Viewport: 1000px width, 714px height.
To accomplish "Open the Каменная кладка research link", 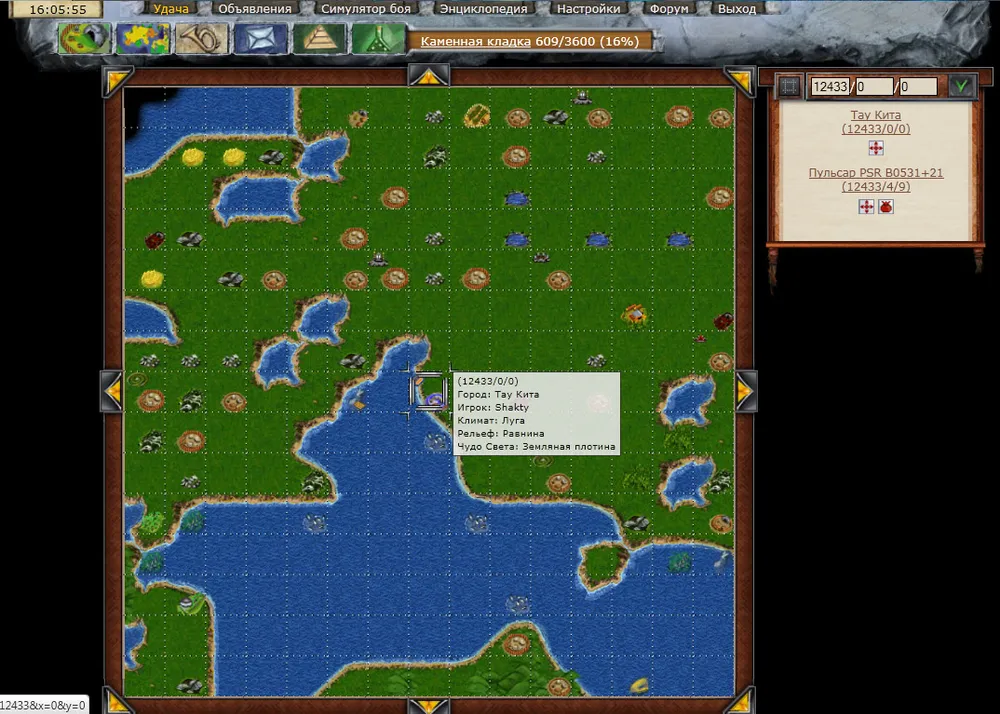I will tap(476, 41).
